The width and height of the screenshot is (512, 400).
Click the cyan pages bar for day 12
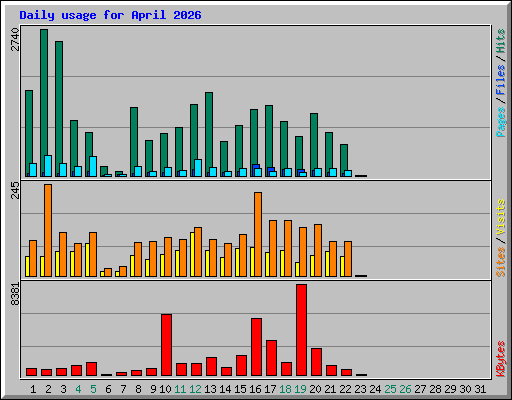(198, 168)
